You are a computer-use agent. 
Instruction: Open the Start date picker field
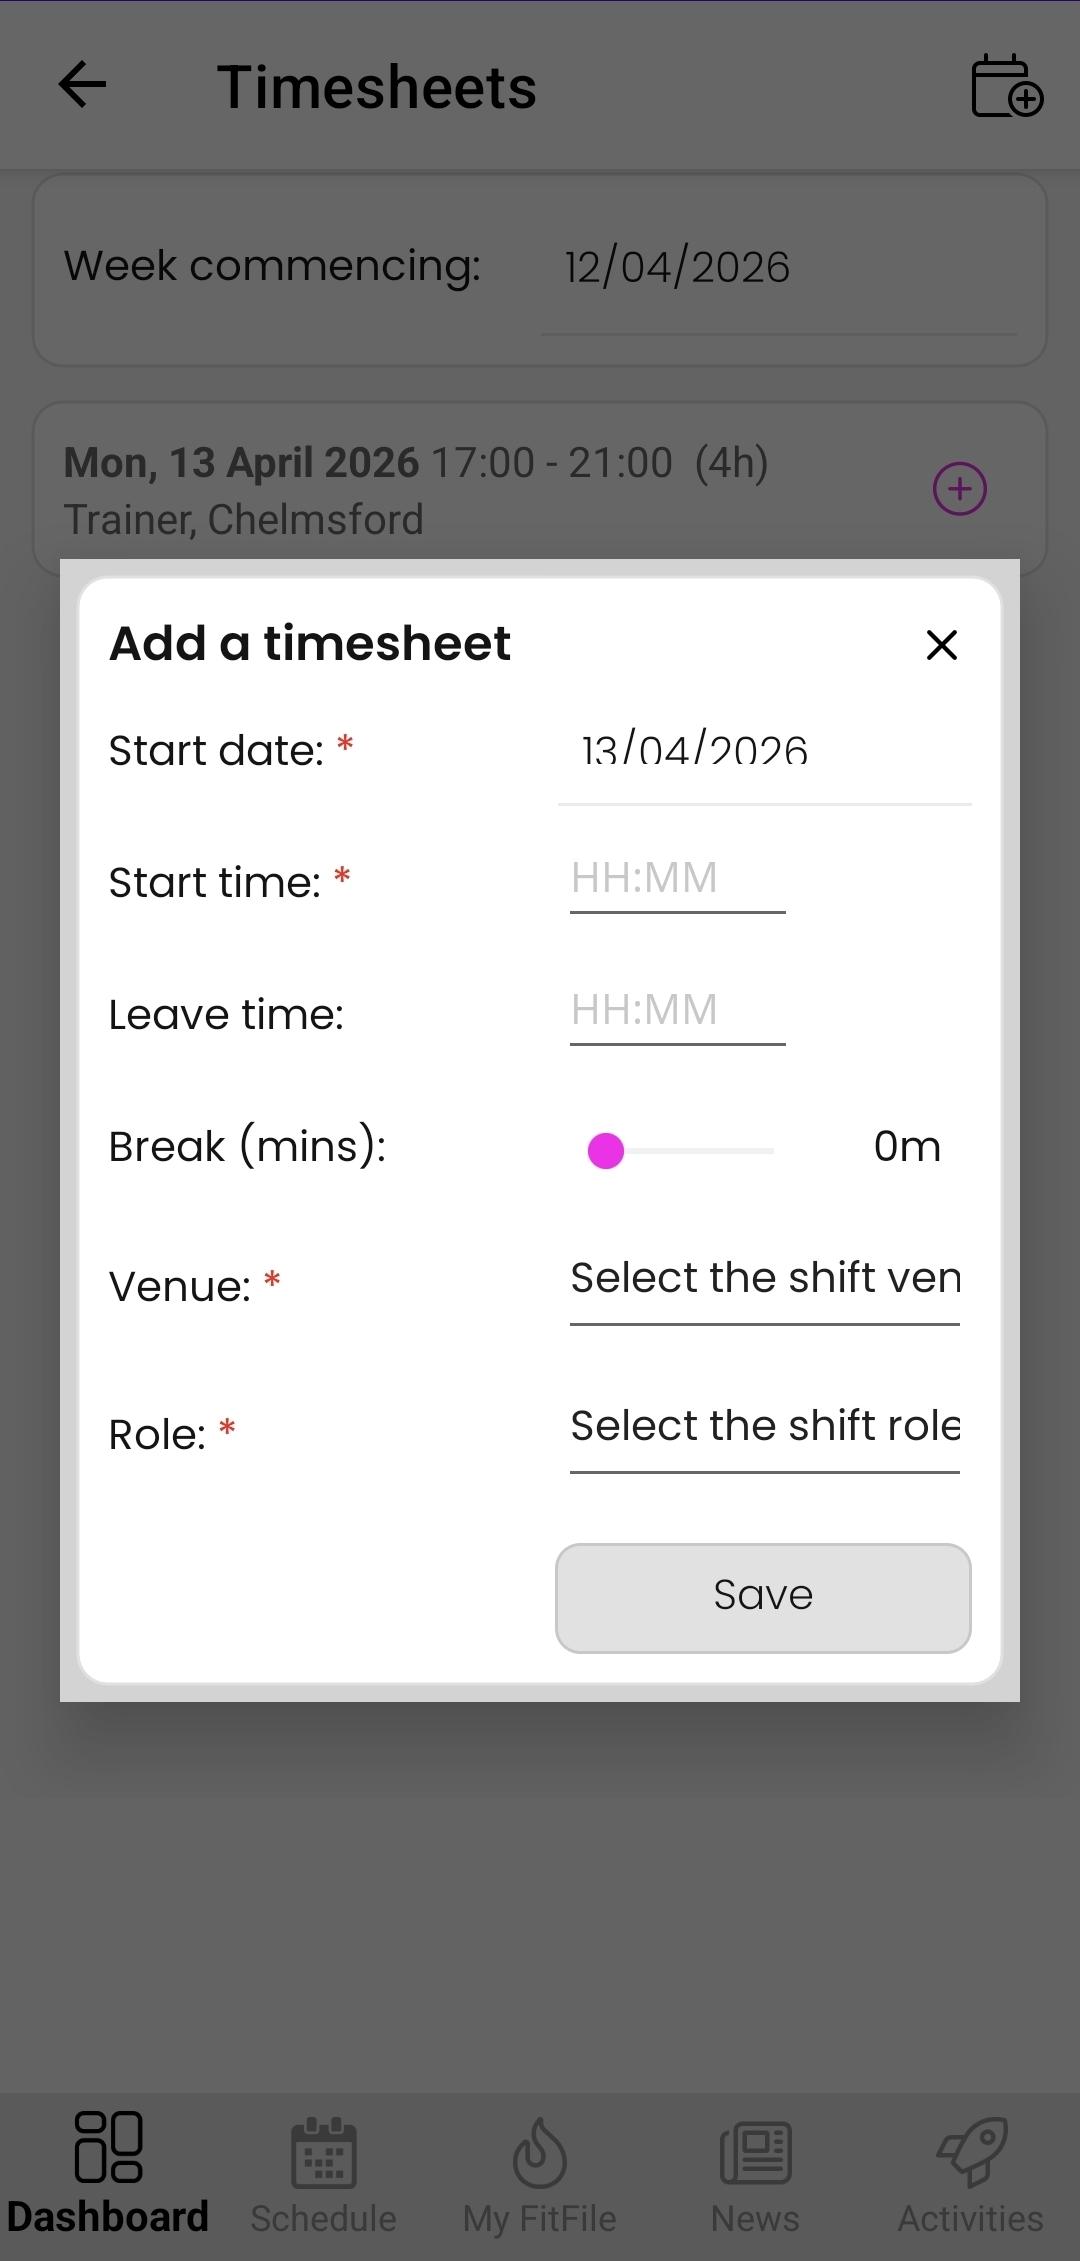pyautogui.click(x=764, y=754)
